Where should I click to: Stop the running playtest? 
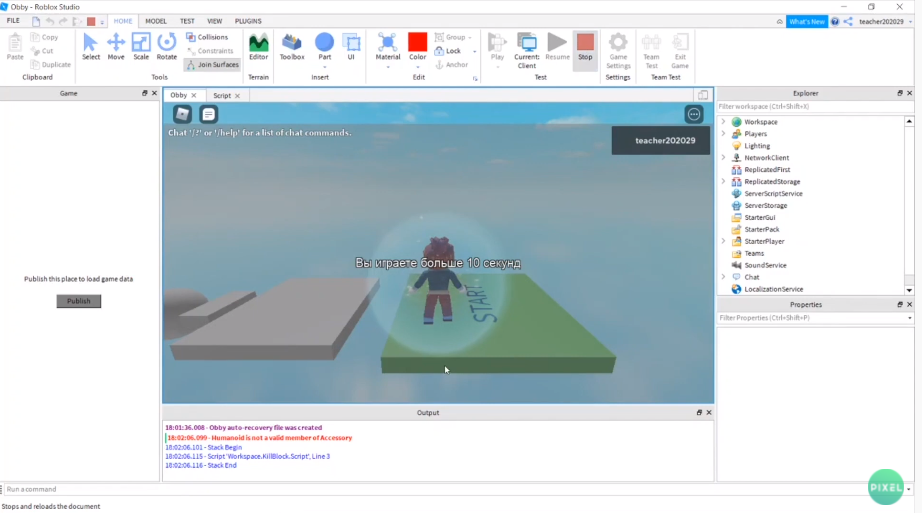(x=585, y=46)
